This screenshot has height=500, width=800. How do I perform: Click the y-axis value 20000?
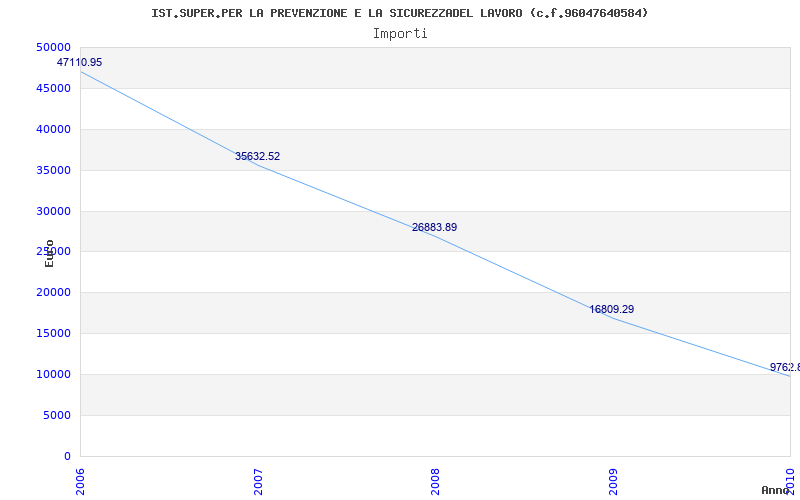point(53,292)
